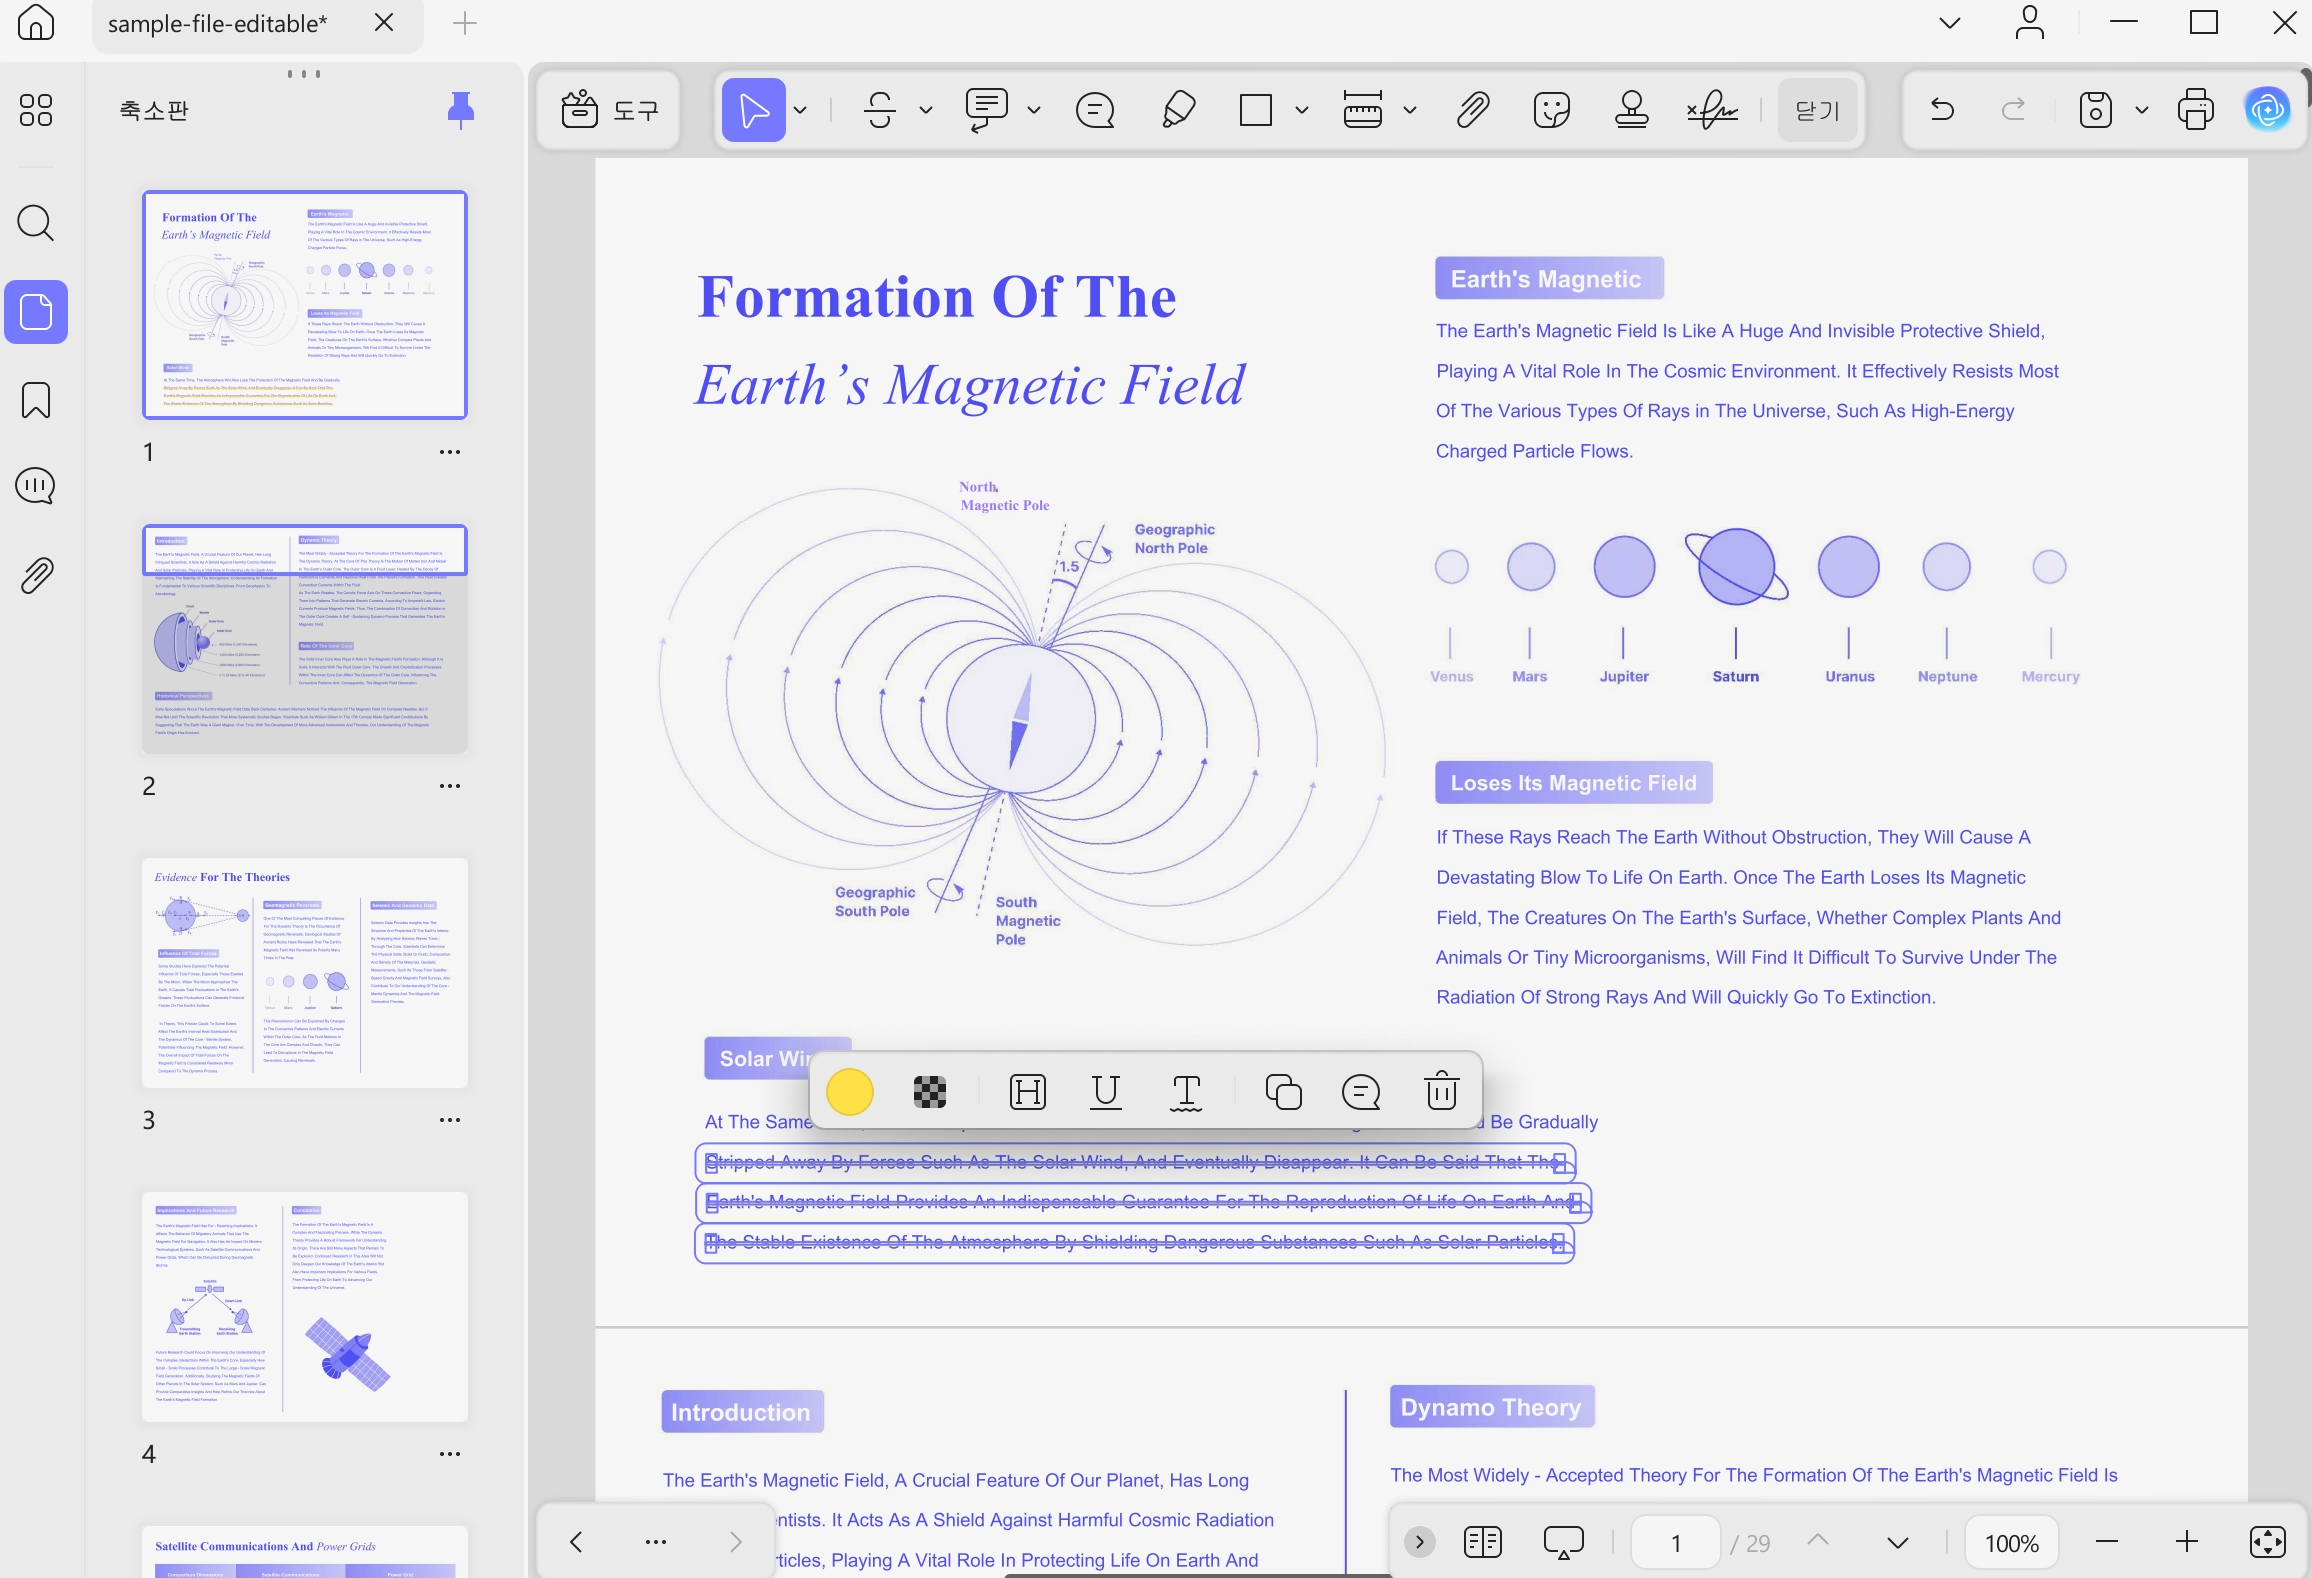Open more options for page 2 thumbnail
The image size is (2312, 1578).
coord(450,786)
